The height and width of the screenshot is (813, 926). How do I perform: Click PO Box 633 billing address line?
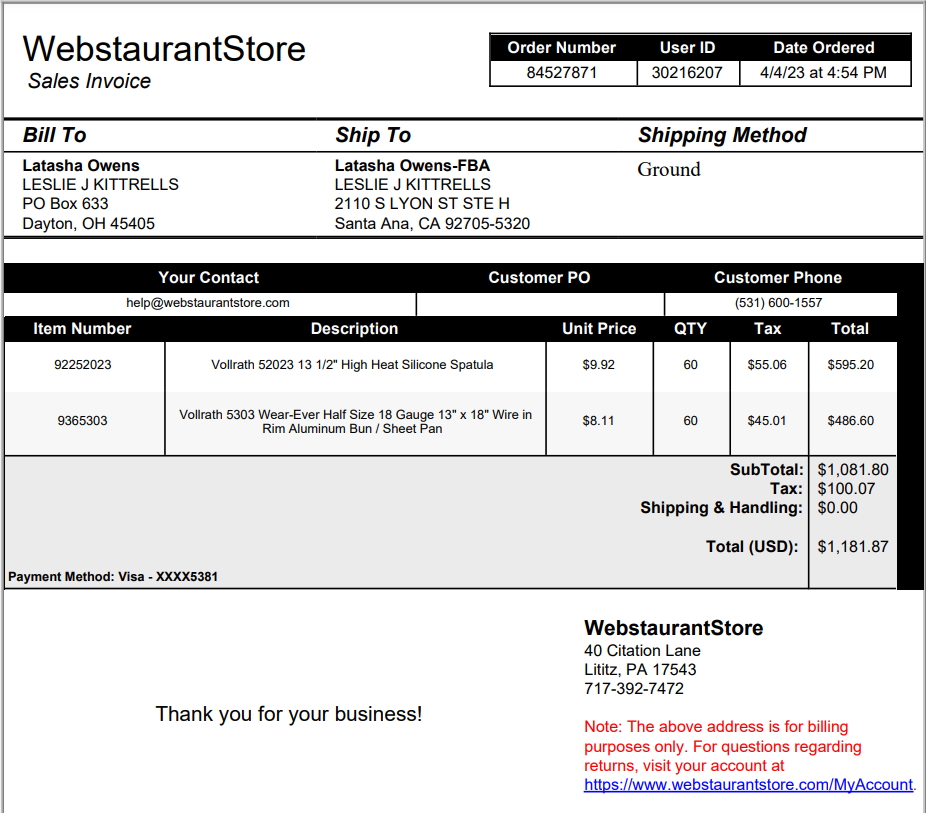pos(66,204)
